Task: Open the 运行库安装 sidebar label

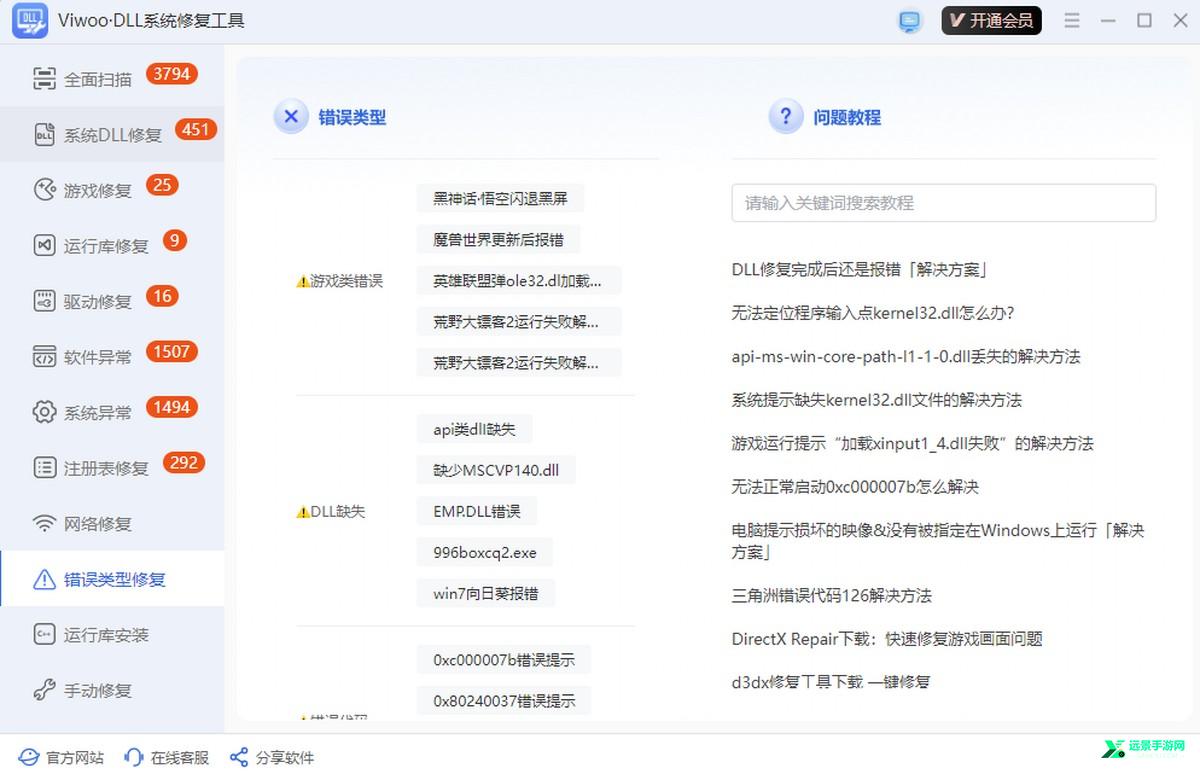Action: [x=106, y=635]
